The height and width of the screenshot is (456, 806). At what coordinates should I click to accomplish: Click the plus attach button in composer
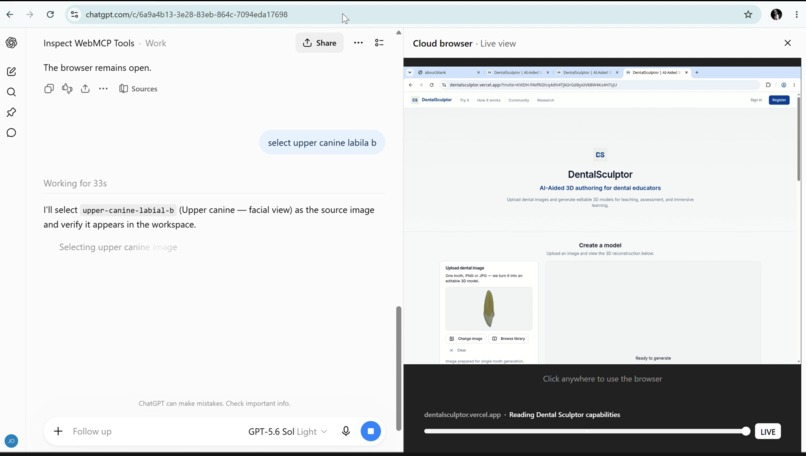[58, 431]
